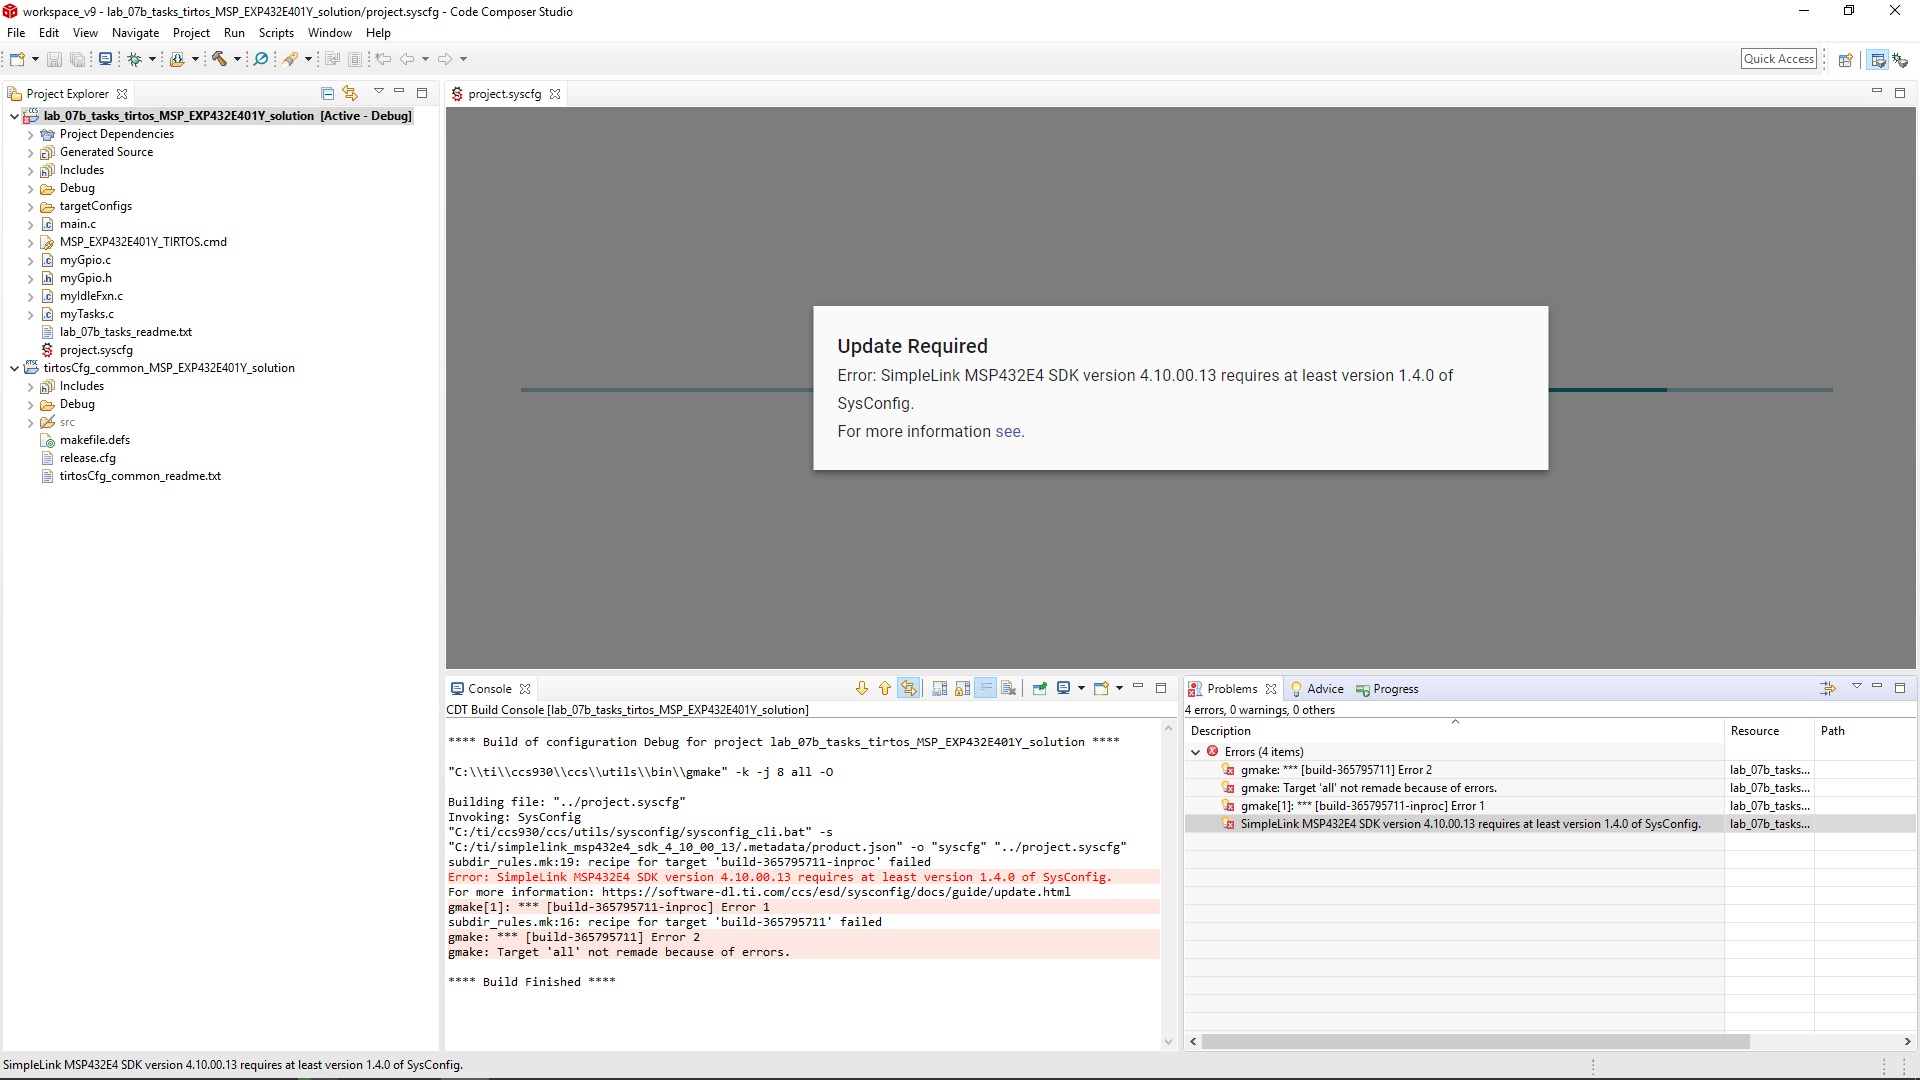Collapse All in Project Explorer
The height and width of the screenshot is (1080, 1920).
click(x=327, y=93)
